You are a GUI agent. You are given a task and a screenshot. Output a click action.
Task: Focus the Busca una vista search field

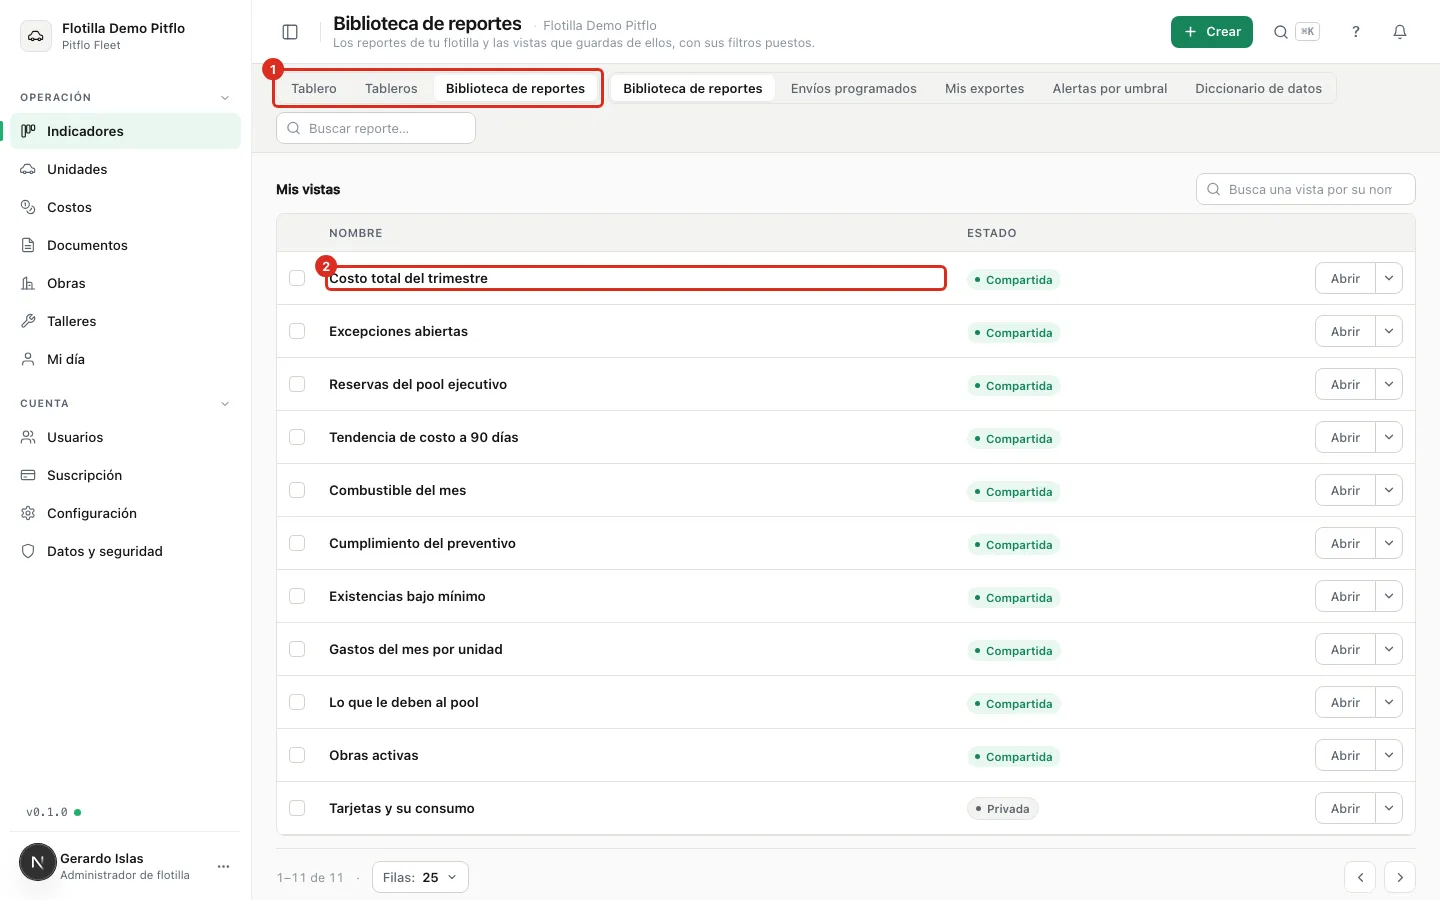[1306, 189]
